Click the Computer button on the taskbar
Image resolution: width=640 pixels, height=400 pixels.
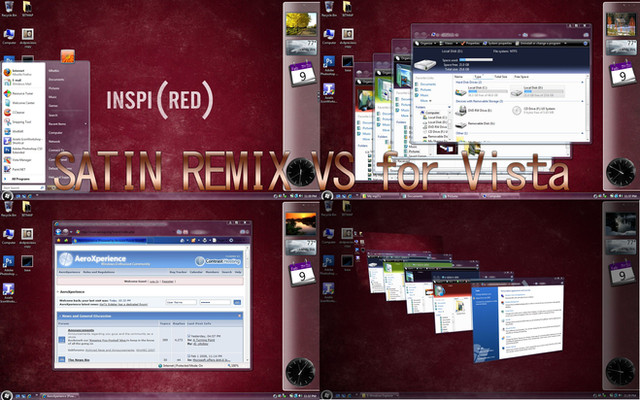coord(500,196)
